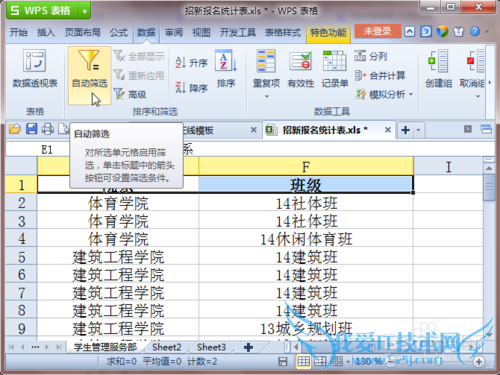Expand ribbon overflow arrow at right edge
Viewport: 500px width, 375px height.
pos(490,82)
